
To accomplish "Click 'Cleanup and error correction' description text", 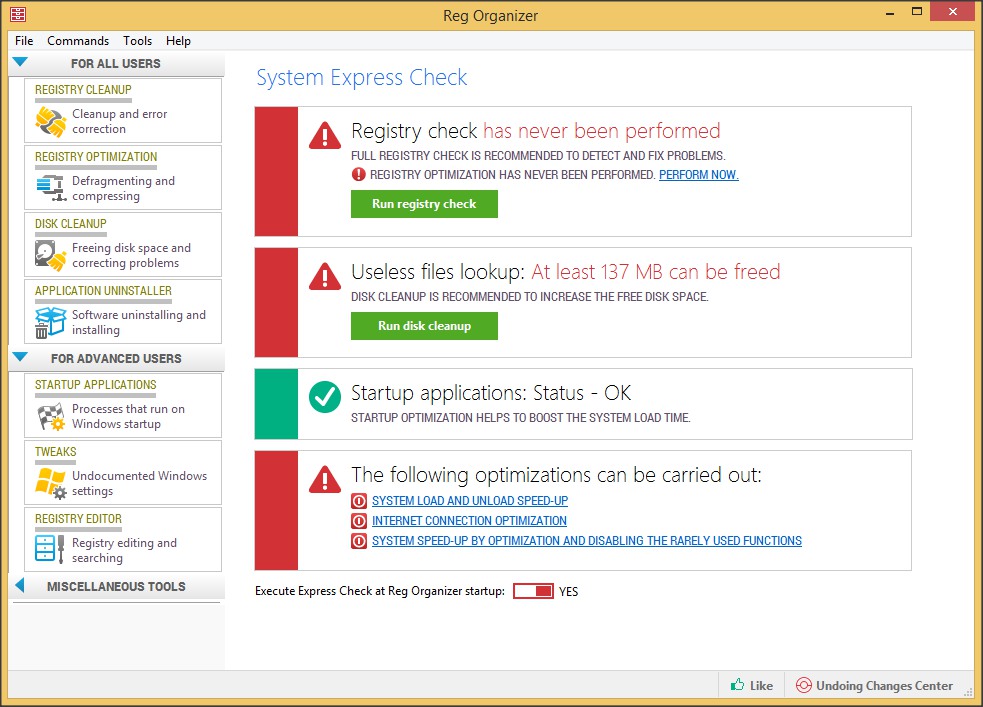I will click(120, 122).
